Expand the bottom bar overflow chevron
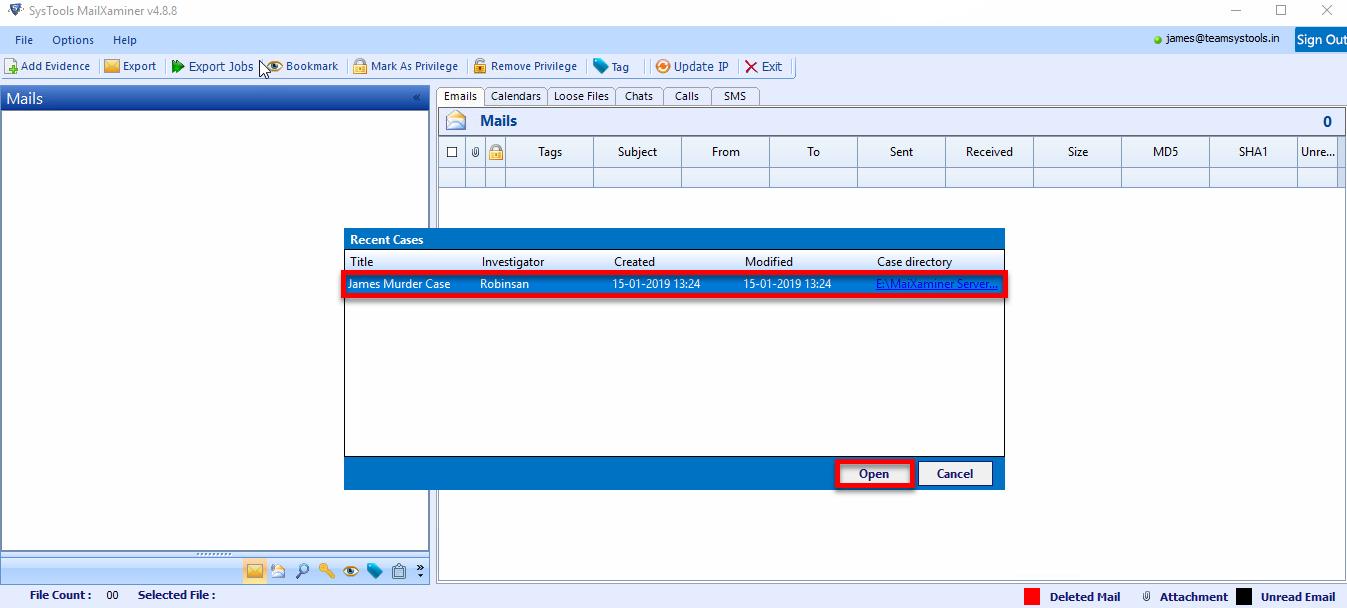This screenshot has height=608, width=1347. click(x=420, y=571)
